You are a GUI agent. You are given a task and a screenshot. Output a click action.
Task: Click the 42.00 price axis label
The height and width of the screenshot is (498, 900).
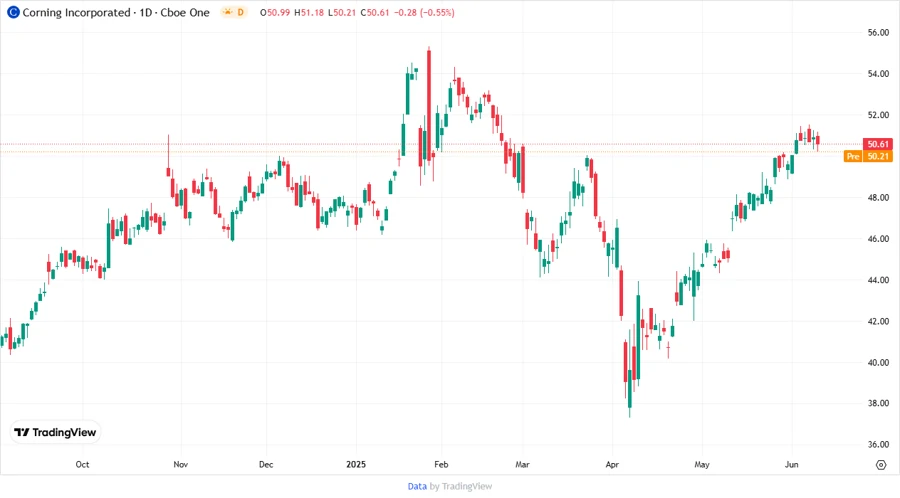pyautogui.click(x=878, y=321)
